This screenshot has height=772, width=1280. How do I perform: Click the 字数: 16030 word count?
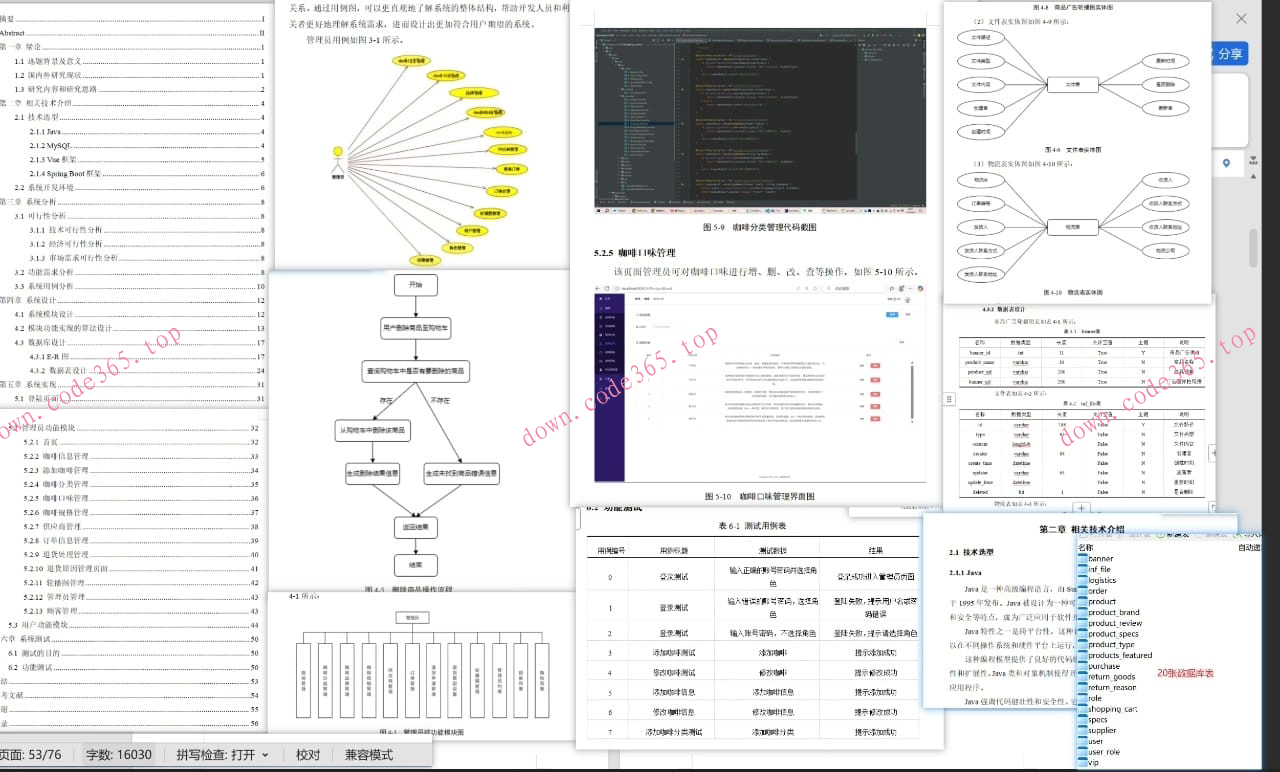[x=120, y=755]
